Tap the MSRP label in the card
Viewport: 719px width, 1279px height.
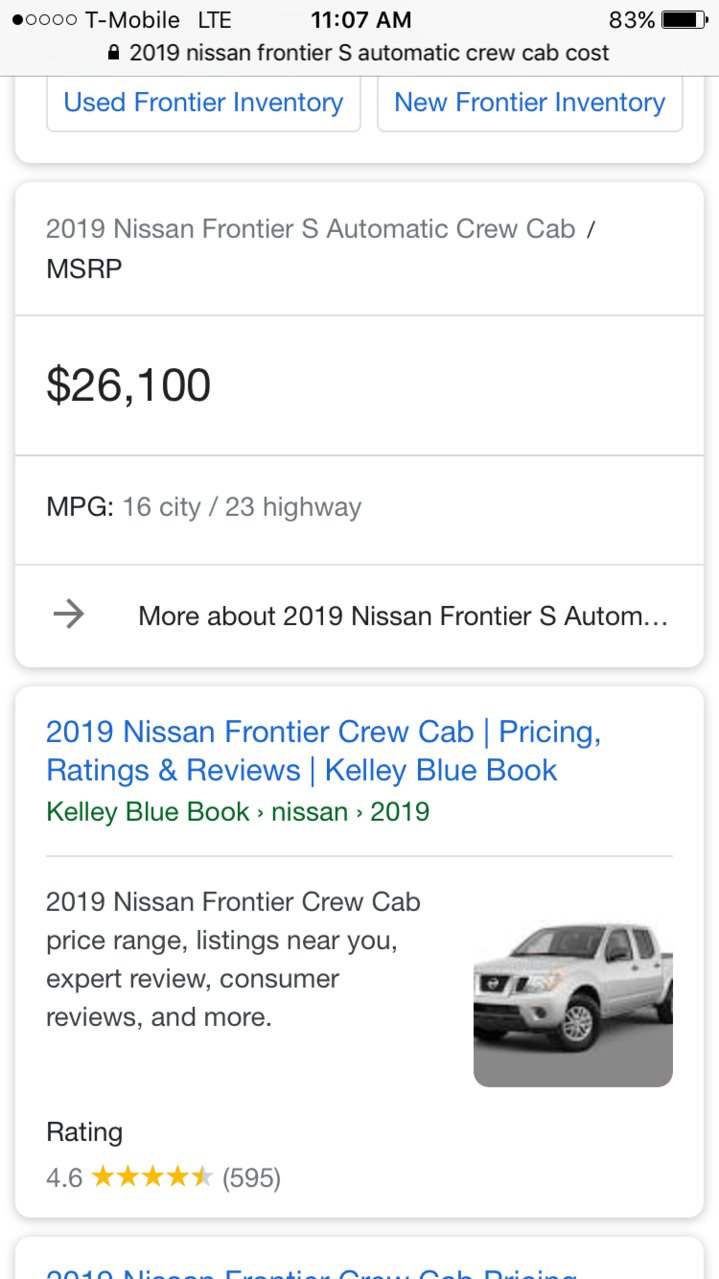[84, 269]
